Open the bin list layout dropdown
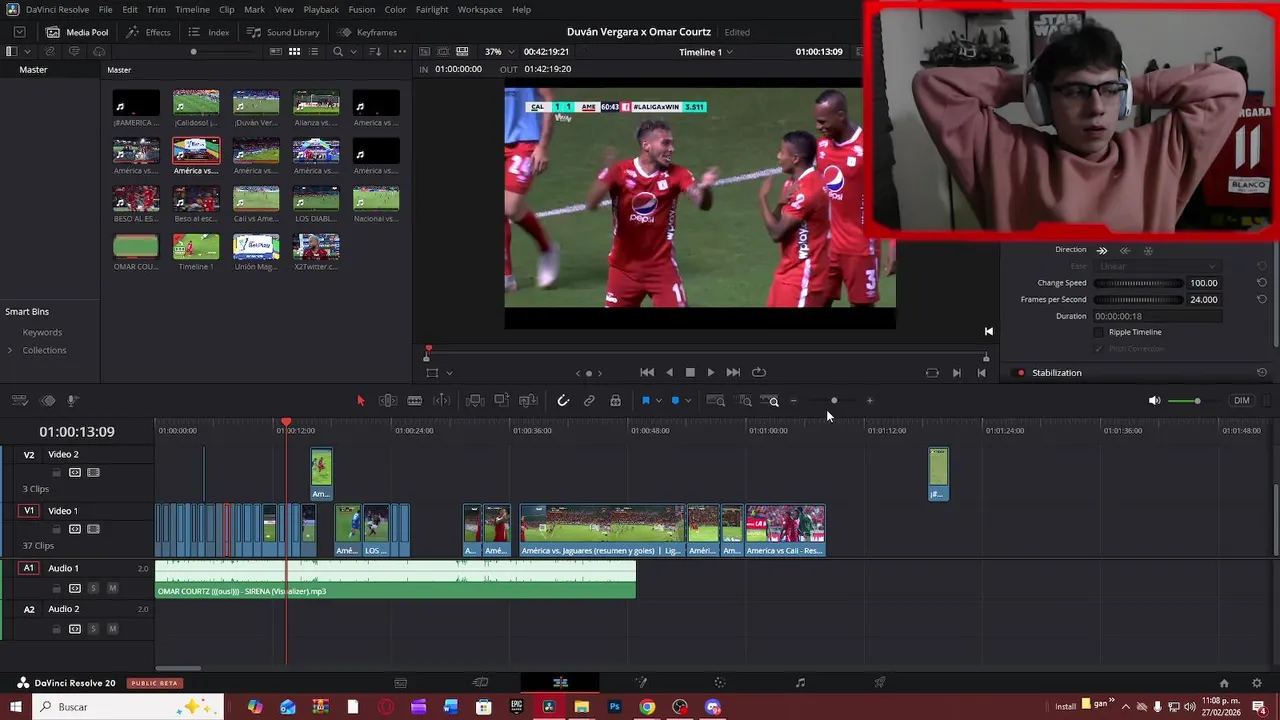 click(26, 52)
